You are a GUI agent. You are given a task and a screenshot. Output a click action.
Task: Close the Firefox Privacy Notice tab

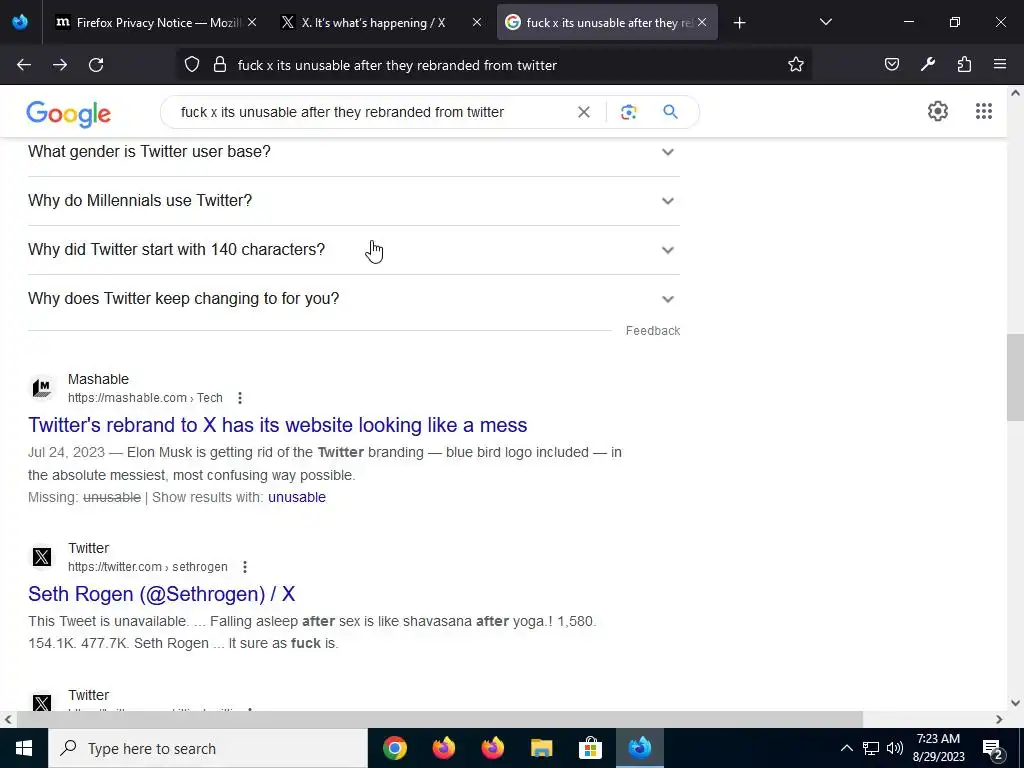tap(252, 23)
